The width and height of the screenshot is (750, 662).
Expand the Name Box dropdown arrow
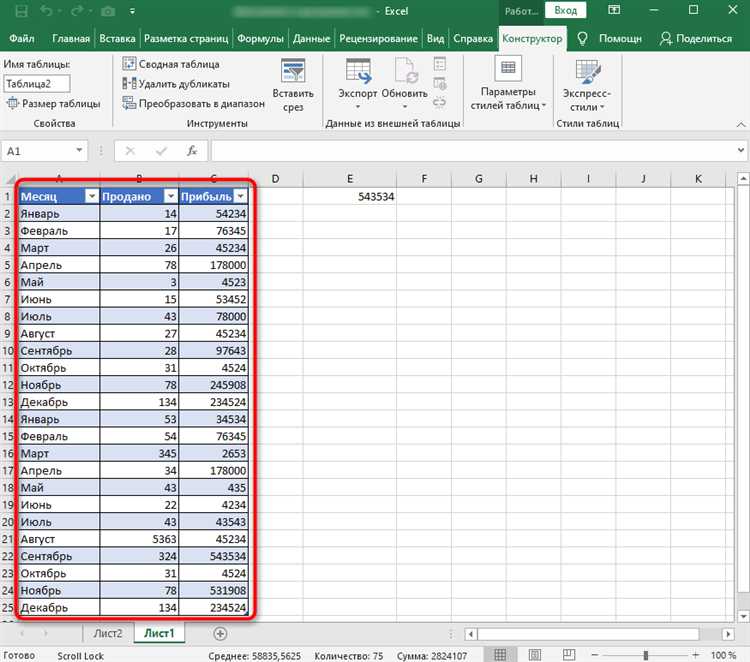[79, 151]
